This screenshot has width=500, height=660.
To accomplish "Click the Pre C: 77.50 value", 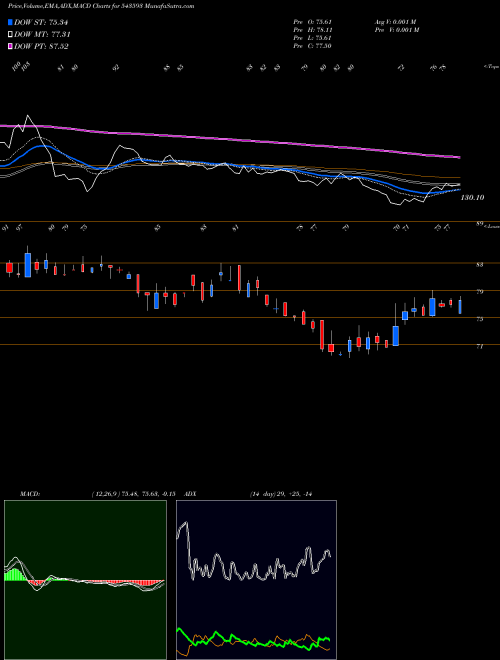I will point(312,46).
